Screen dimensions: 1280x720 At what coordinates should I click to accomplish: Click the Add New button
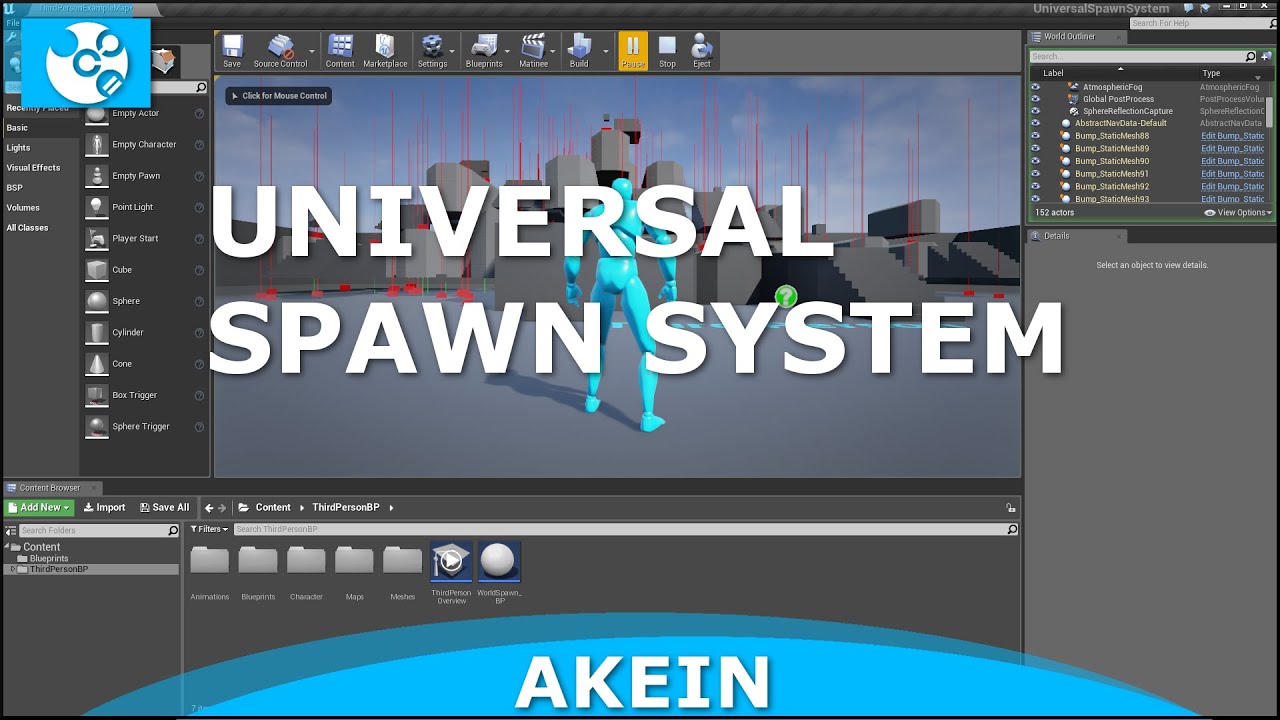click(39, 508)
